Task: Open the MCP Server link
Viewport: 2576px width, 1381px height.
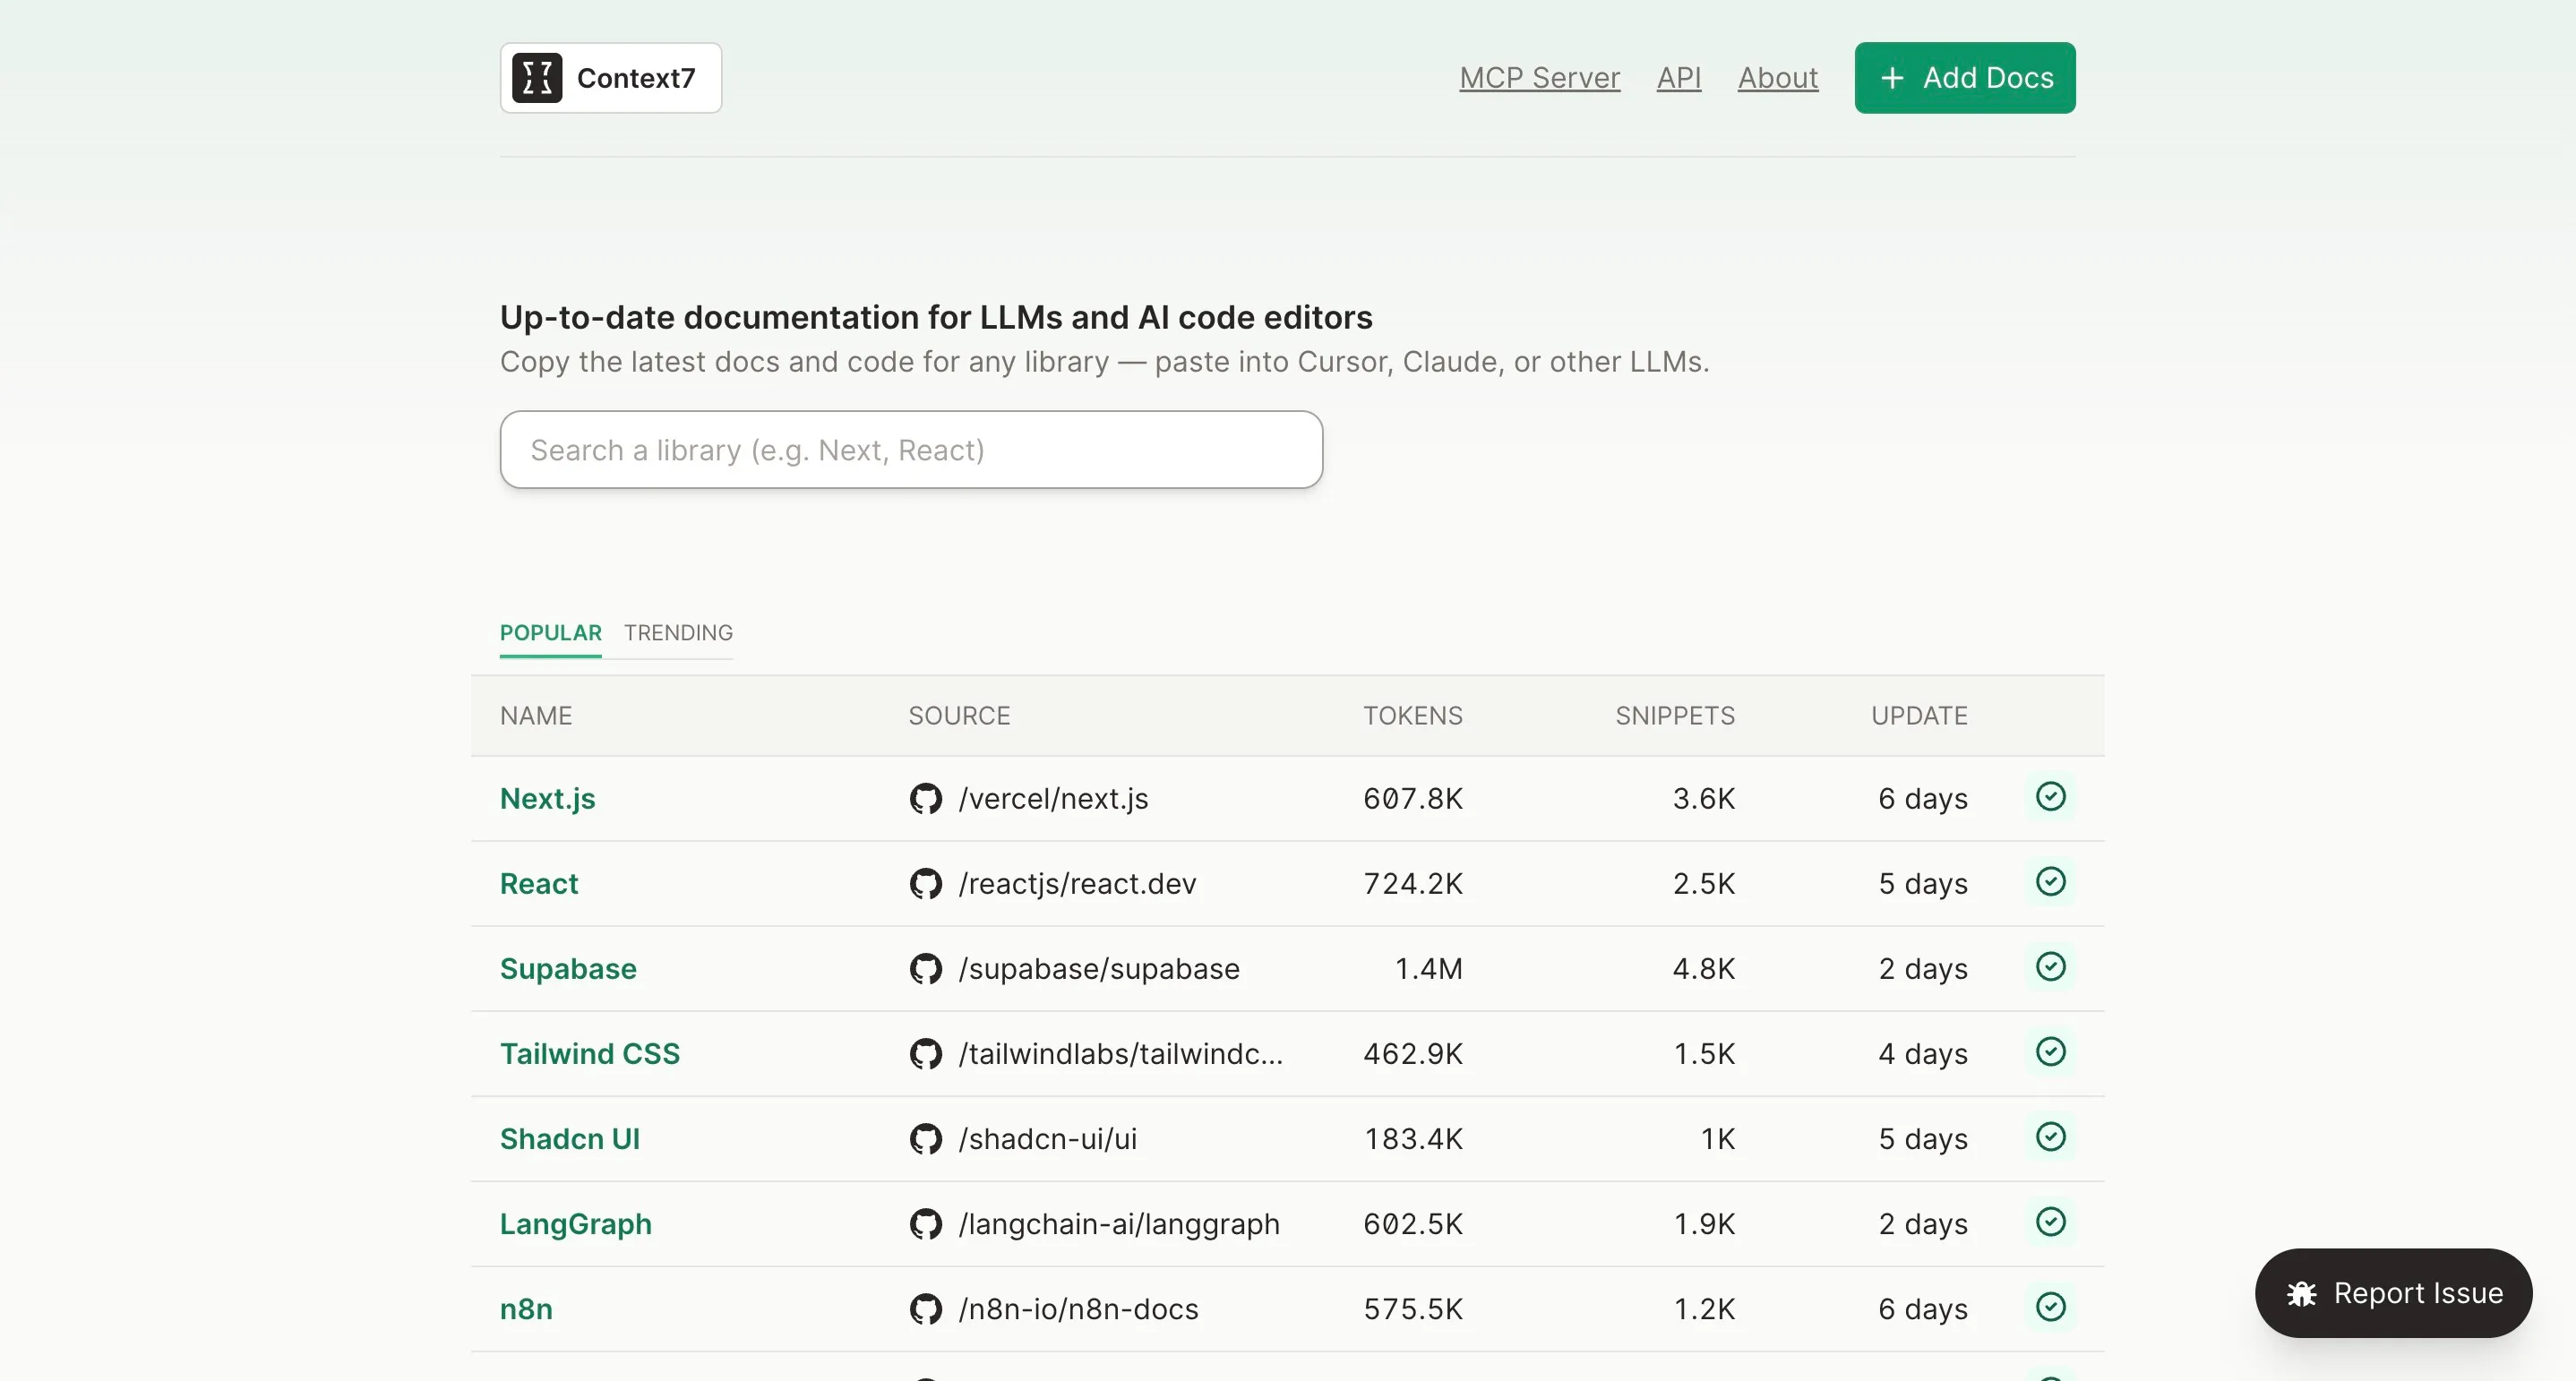Action: click(1539, 78)
